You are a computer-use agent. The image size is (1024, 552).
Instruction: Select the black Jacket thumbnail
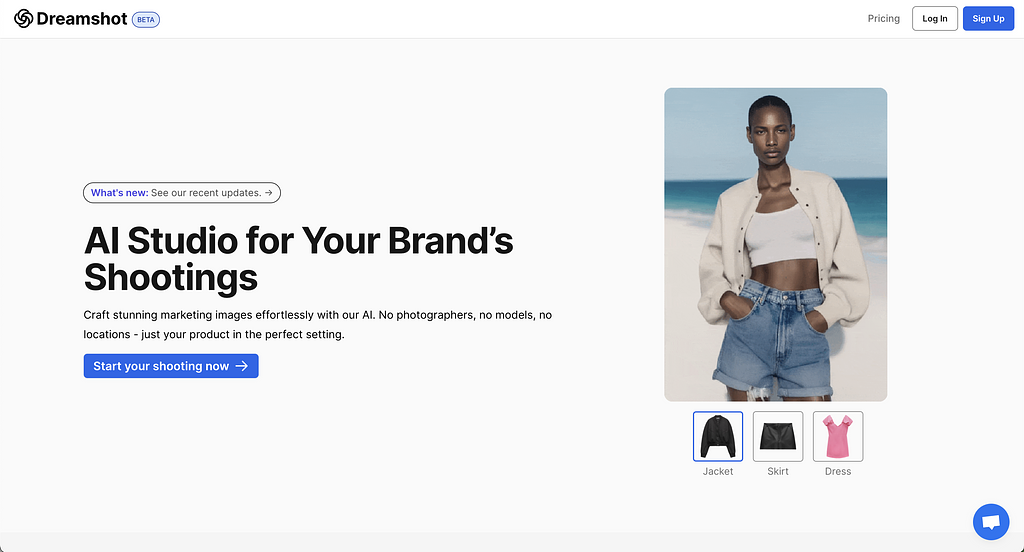[718, 436]
